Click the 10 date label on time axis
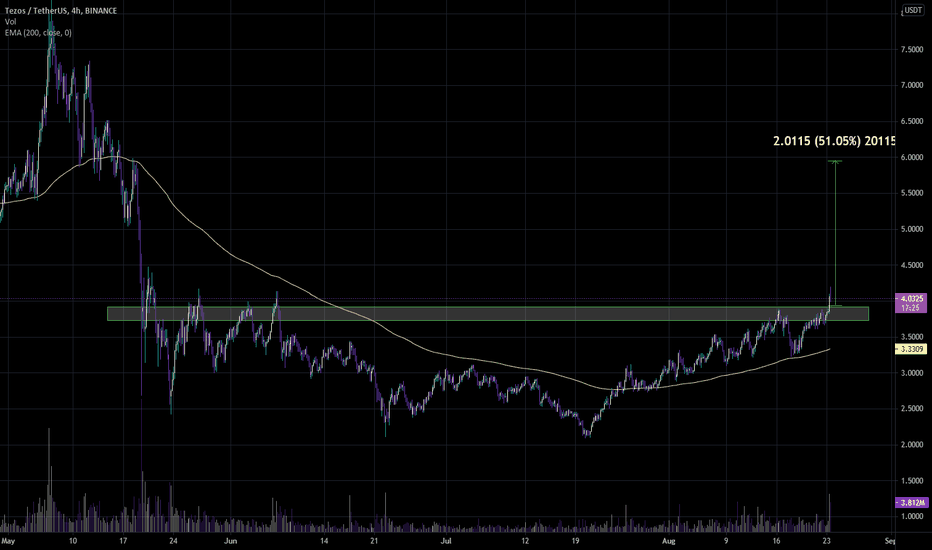 tap(73, 541)
